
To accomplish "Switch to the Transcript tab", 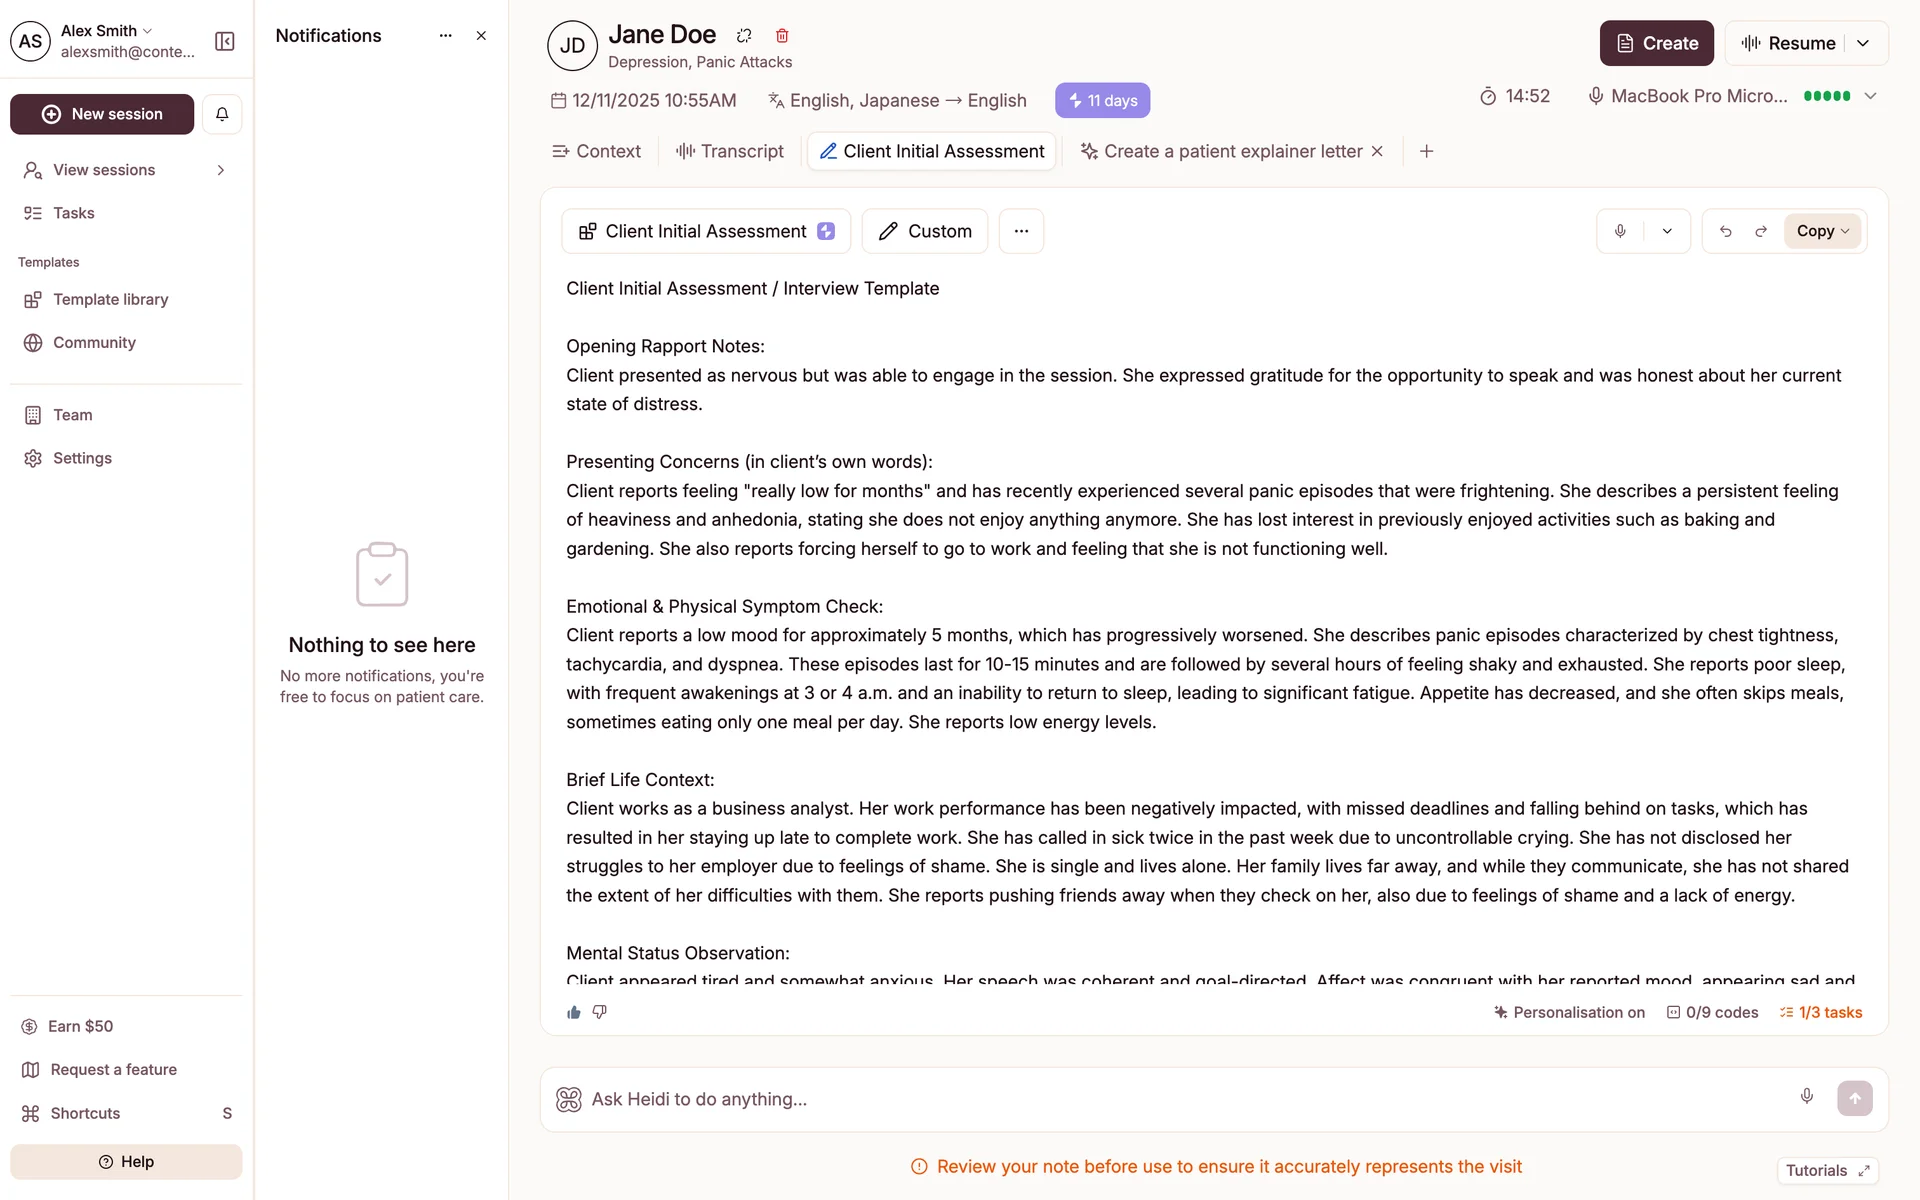I will (x=730, y=151).
